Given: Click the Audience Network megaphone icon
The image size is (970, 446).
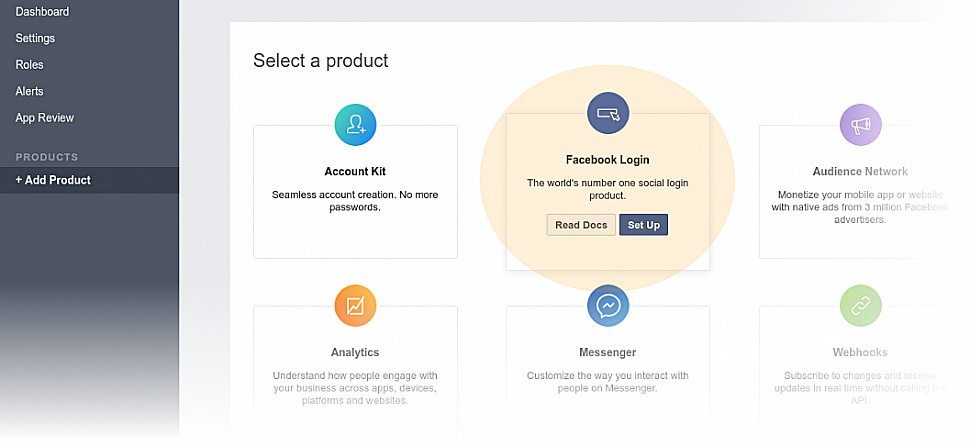Looking at the screenshot, I should [861, 125].
